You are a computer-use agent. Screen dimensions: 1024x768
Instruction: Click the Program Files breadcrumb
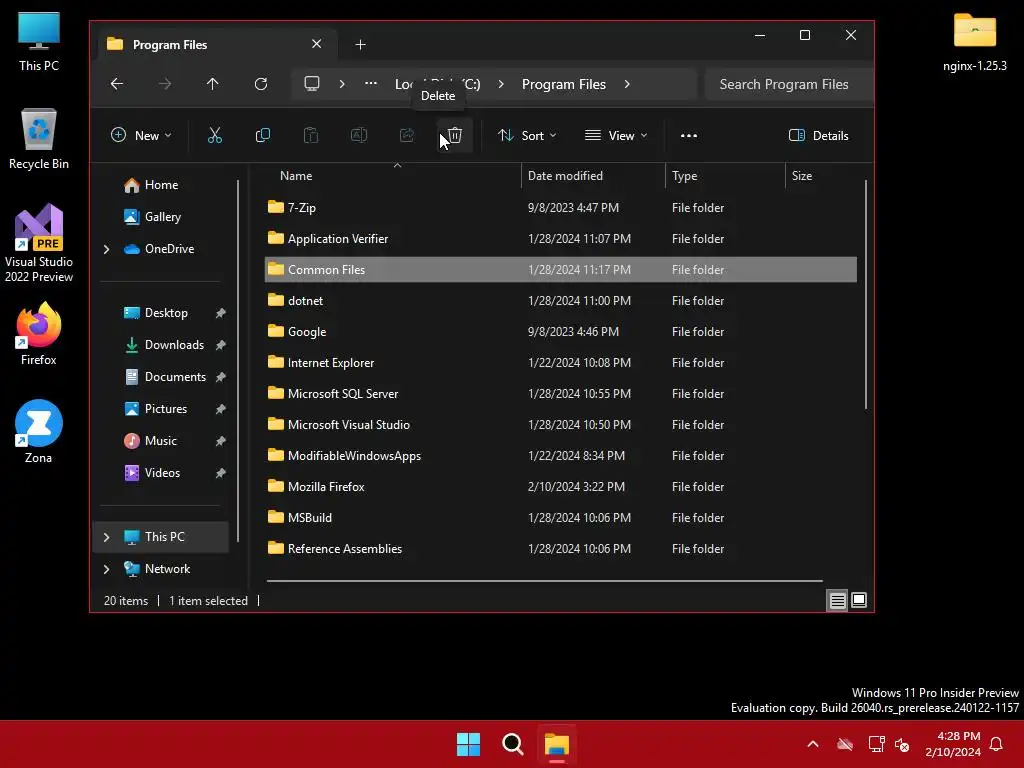(564, 84)
